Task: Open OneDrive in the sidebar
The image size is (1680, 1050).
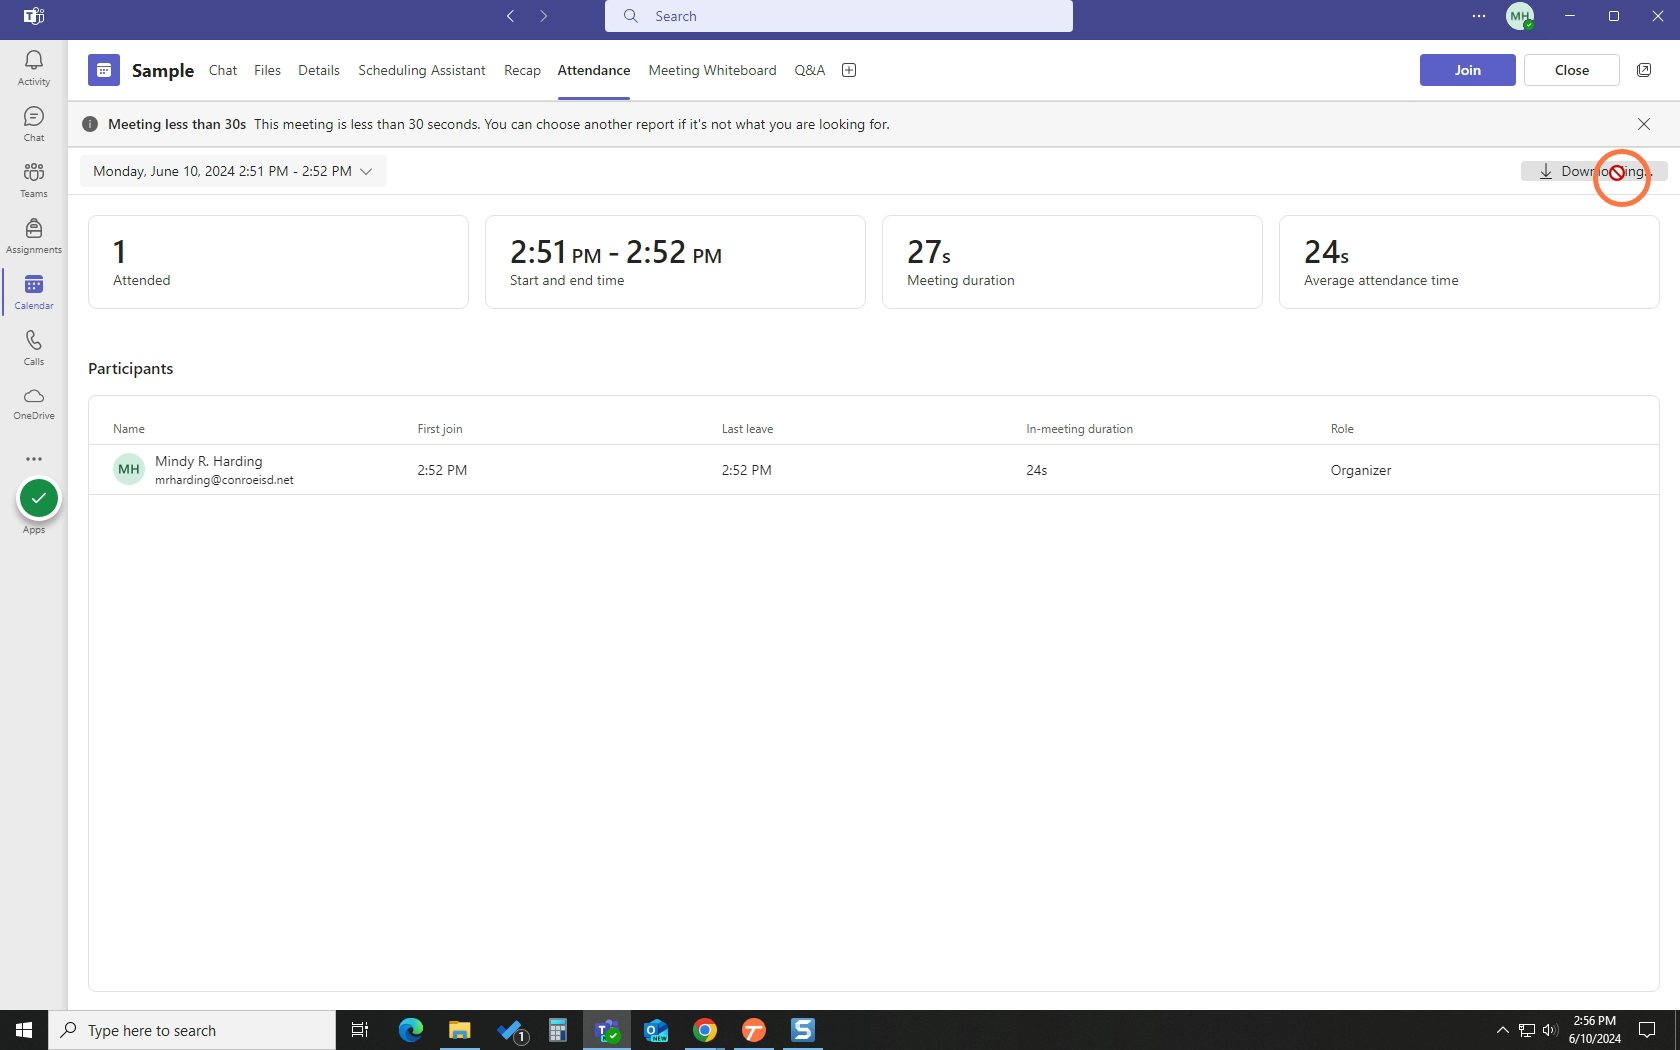Action: (34, 404)
